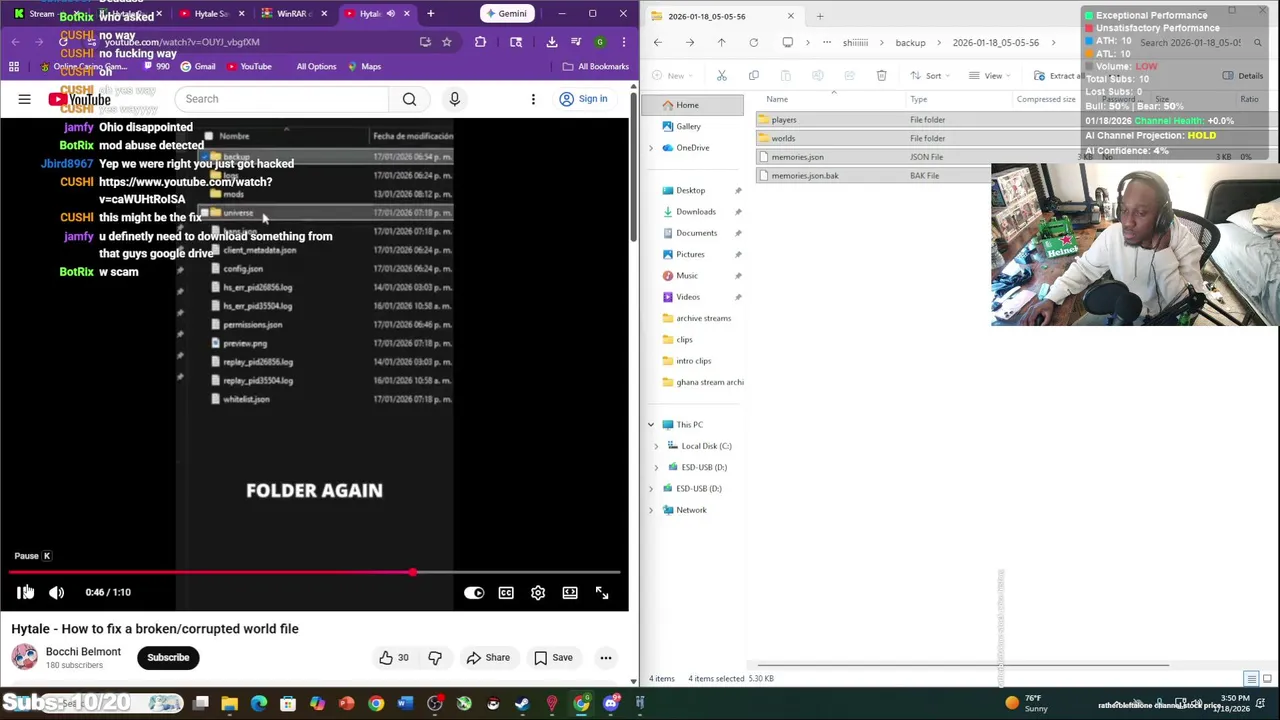The width and height of the screenshot is (1280, 720).
Task: Pause the YouTube video
Action: [24, 593]
